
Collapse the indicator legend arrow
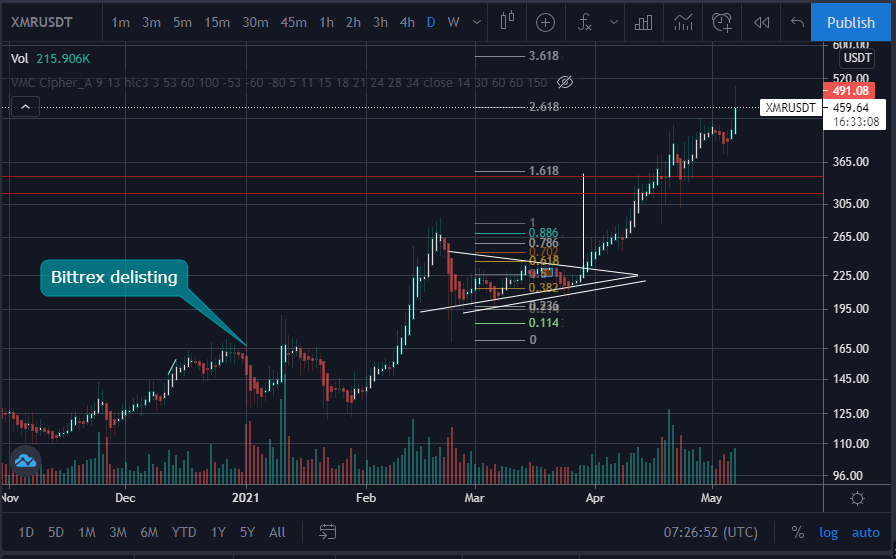click(25, 107)
